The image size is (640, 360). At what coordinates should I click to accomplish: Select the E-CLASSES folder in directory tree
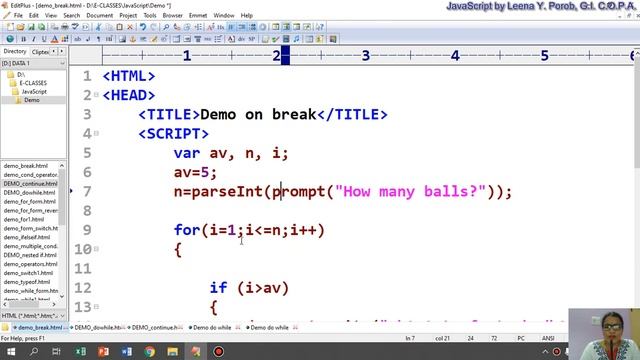(x=33, y=83)
